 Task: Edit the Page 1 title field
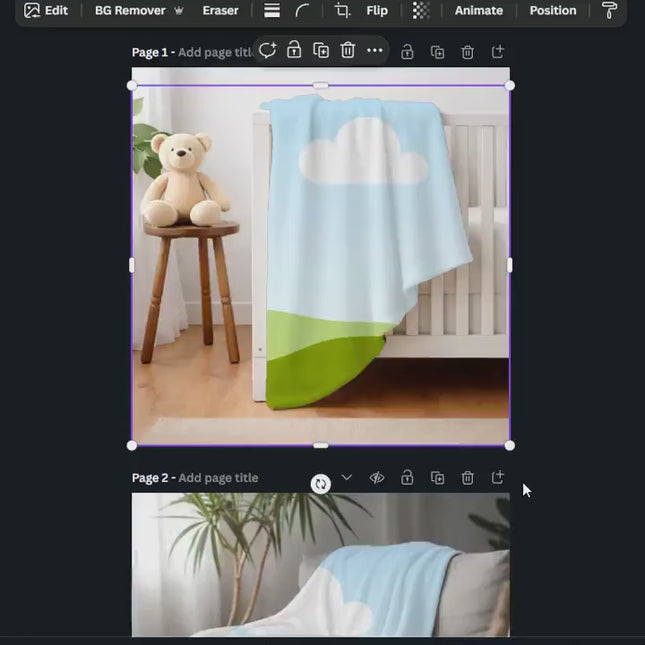216,53
